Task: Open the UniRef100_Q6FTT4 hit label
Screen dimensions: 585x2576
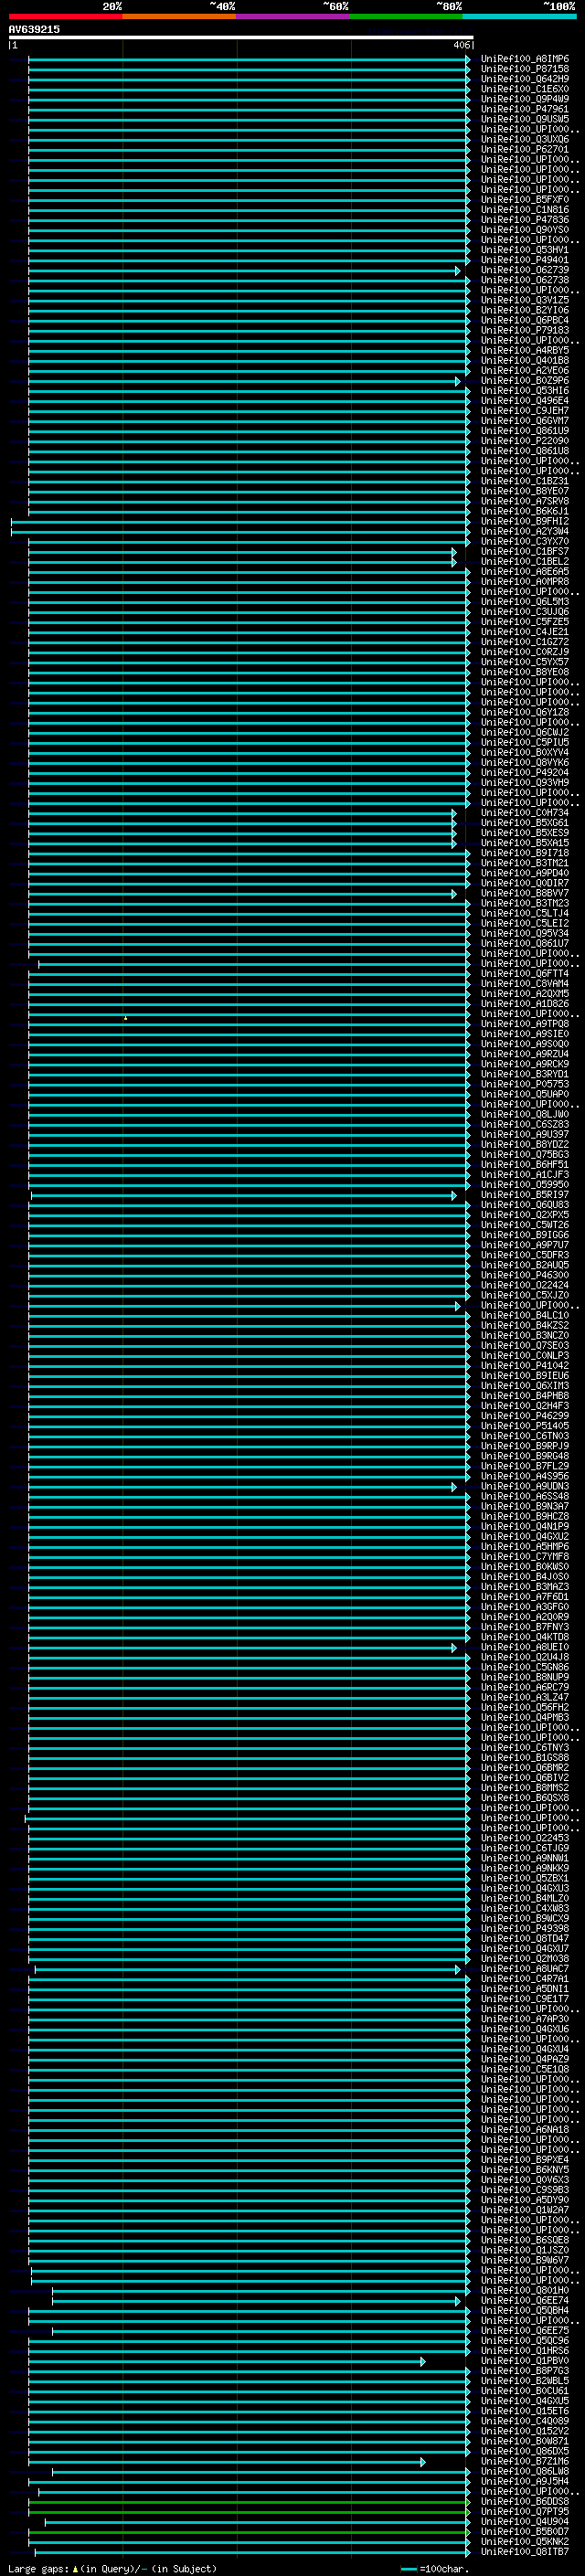Action: coord(524,974)
